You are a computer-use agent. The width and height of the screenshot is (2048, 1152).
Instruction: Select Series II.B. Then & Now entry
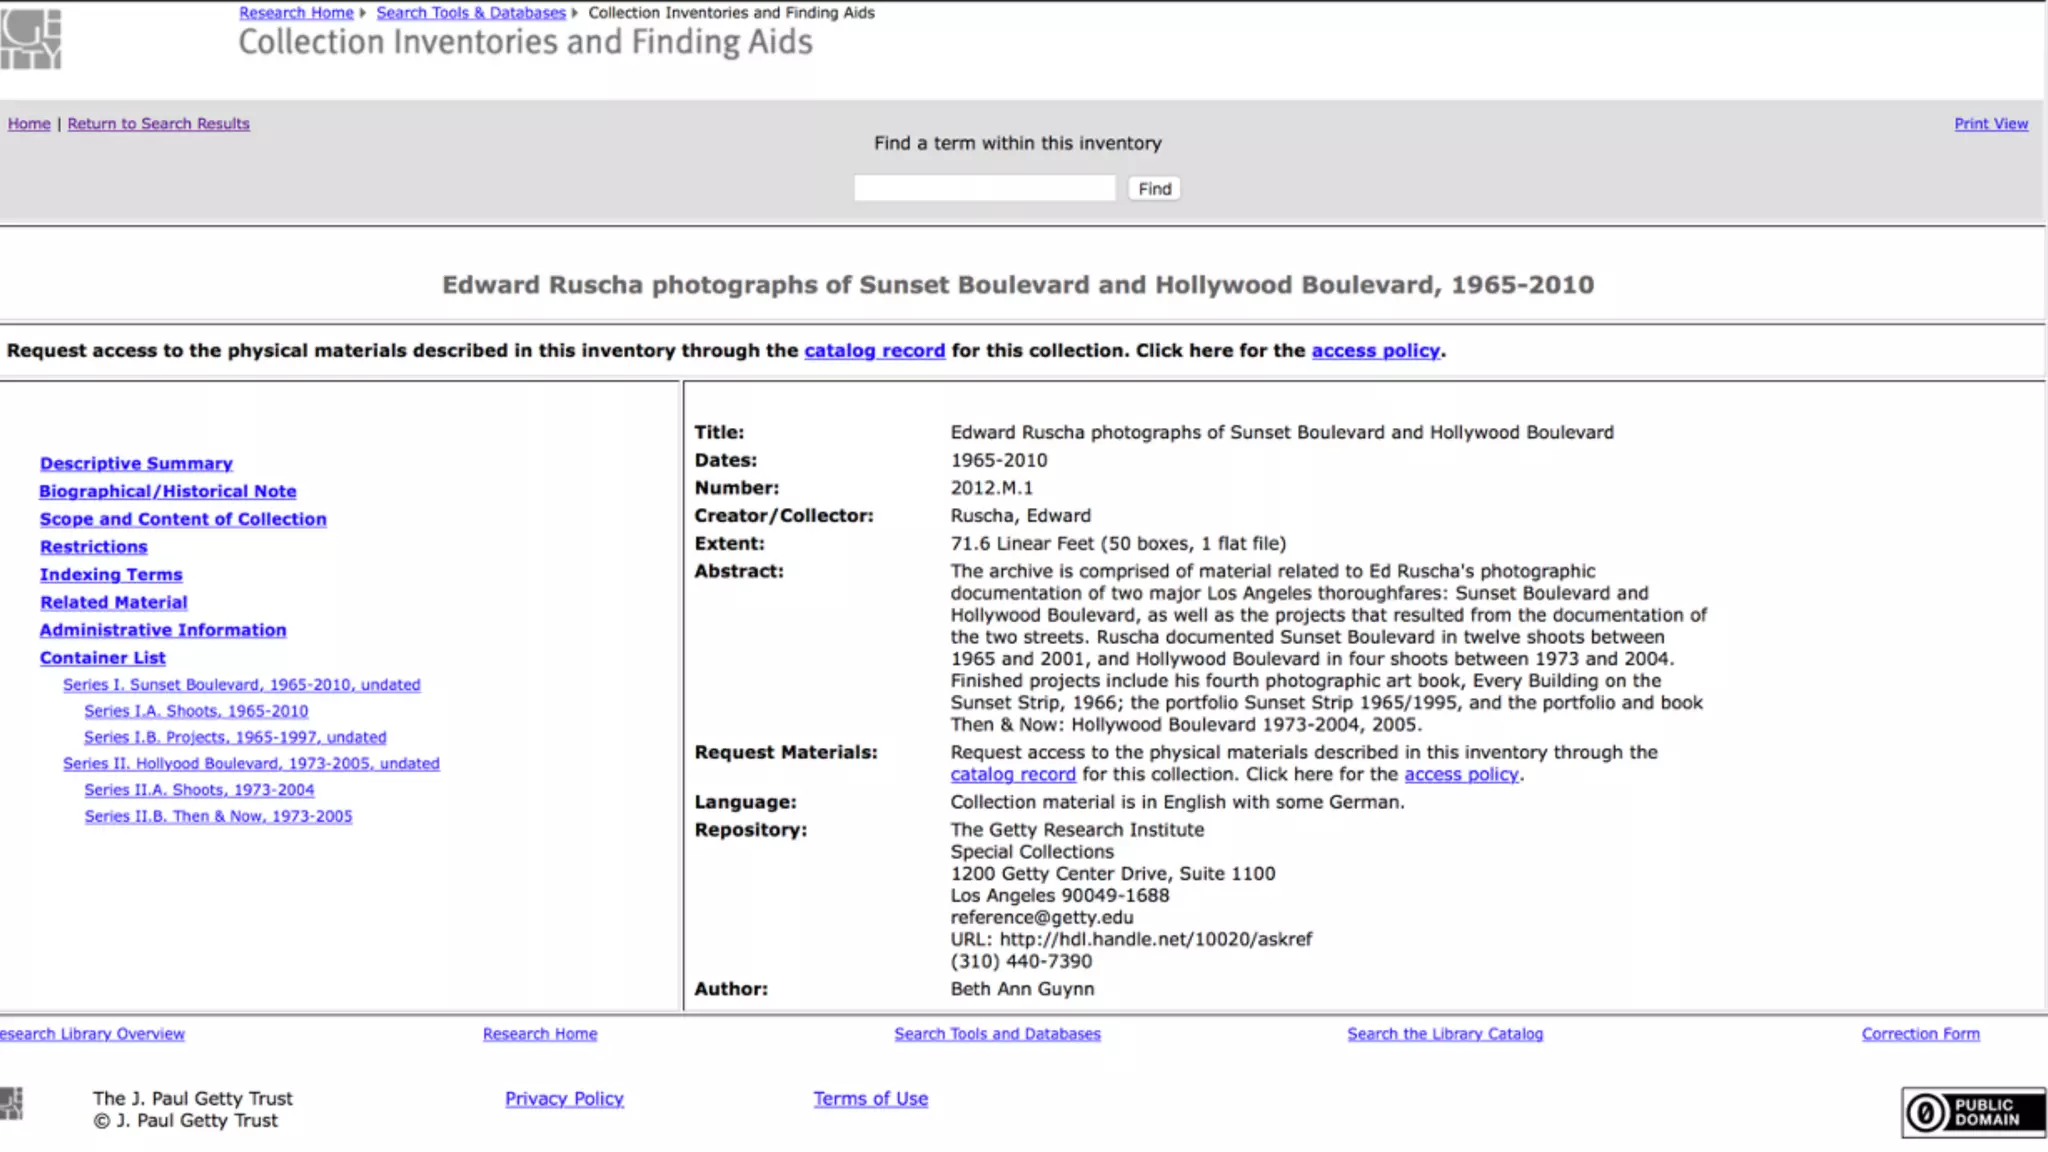(218, 816)
